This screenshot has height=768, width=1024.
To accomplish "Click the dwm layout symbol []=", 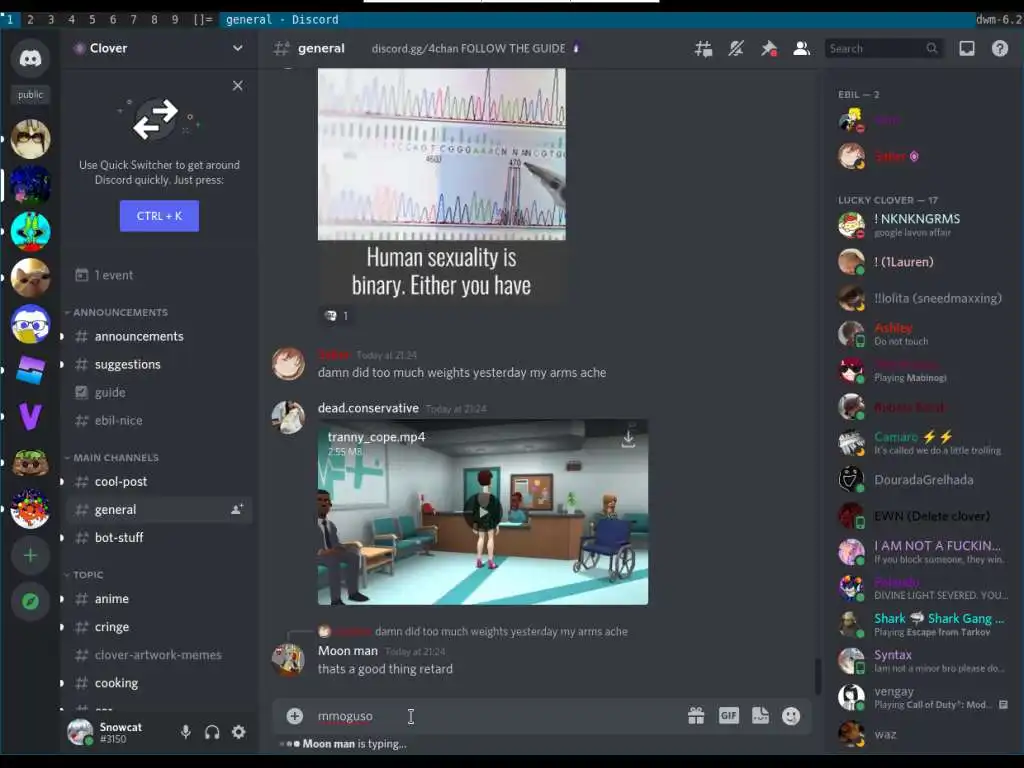I will pyautogui.click(x=203, y=20).
